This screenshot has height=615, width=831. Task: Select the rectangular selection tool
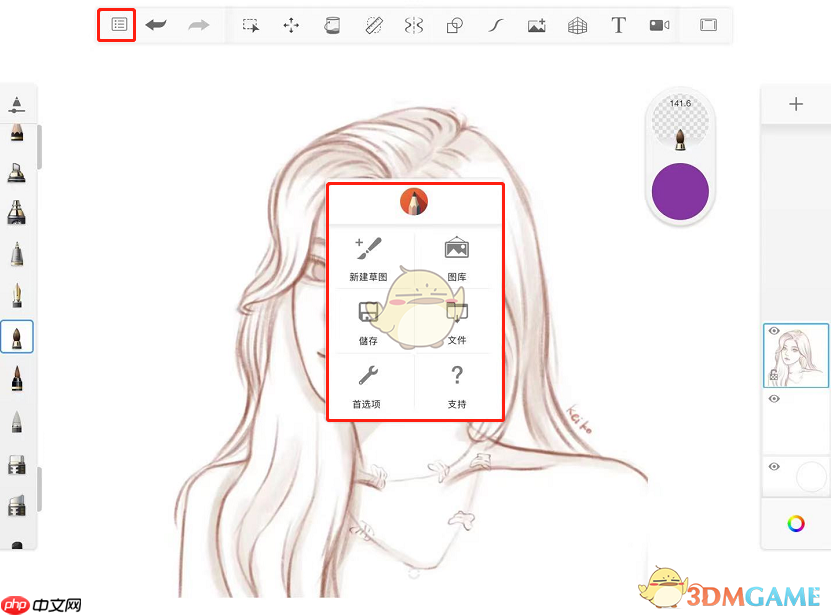click(x=250, y=26)
